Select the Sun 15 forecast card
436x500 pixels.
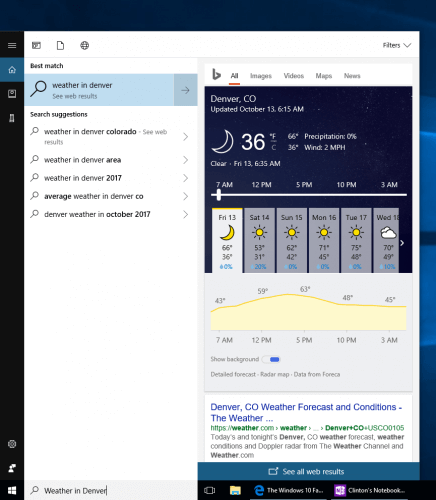[x=292, y=240]
